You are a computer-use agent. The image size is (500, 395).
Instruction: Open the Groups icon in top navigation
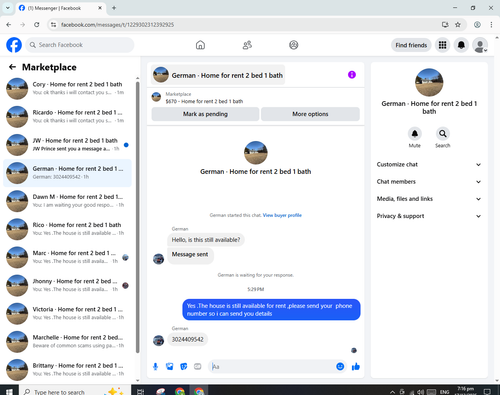click(x=294, y=45)
